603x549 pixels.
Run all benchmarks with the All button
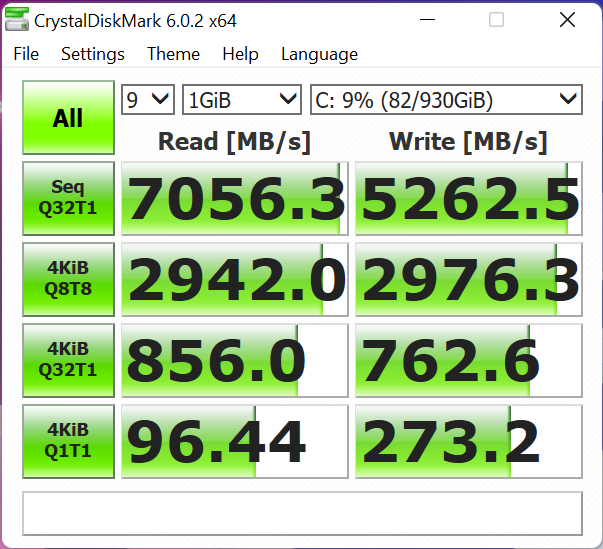[67, 118]
